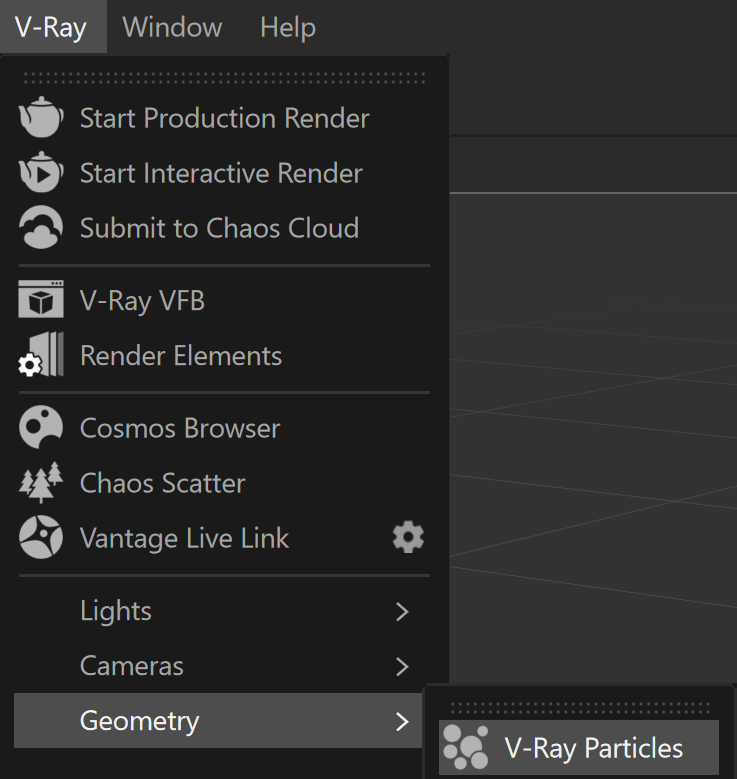Viewport: 737px width, 779px height.
Task: Click the V-Ray VFB cube window icon
Action: tap(41, 299)
